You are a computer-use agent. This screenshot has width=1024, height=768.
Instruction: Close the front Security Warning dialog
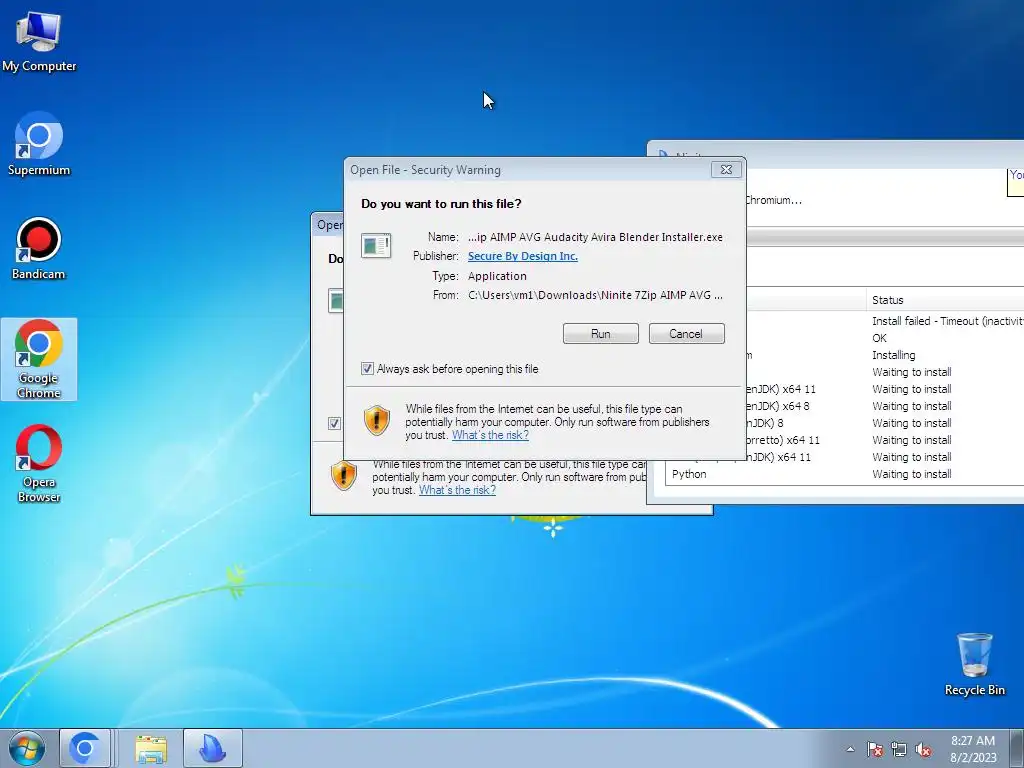coord(726,170)
